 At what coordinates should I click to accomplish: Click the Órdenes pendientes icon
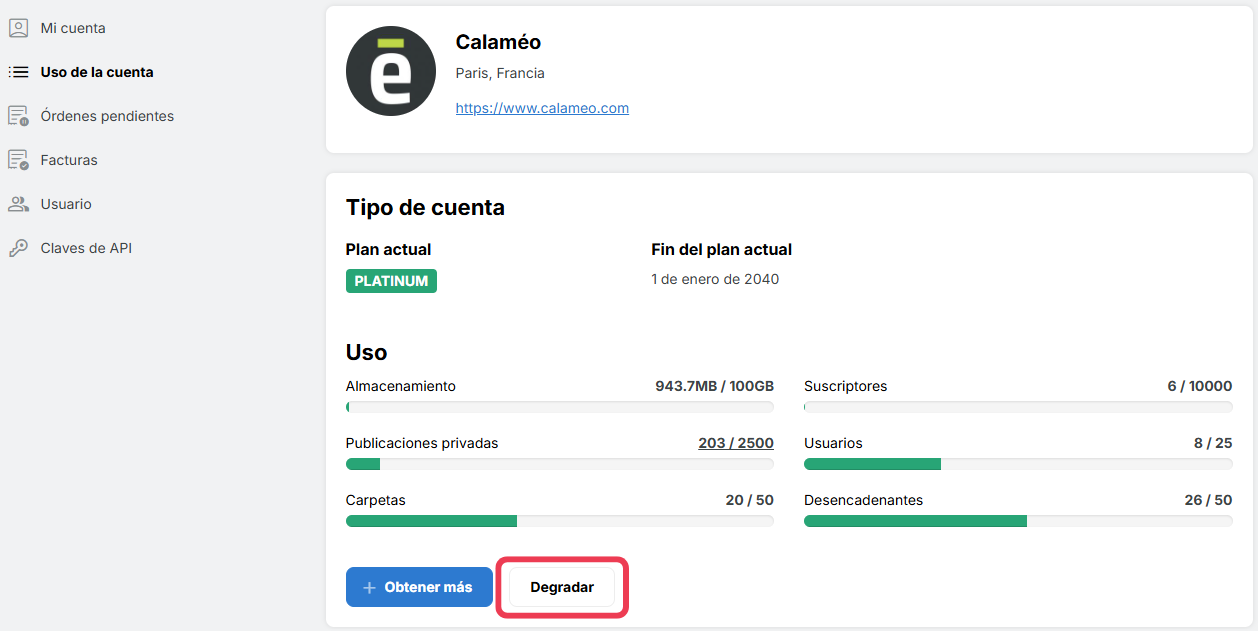(x=18, y=116)
